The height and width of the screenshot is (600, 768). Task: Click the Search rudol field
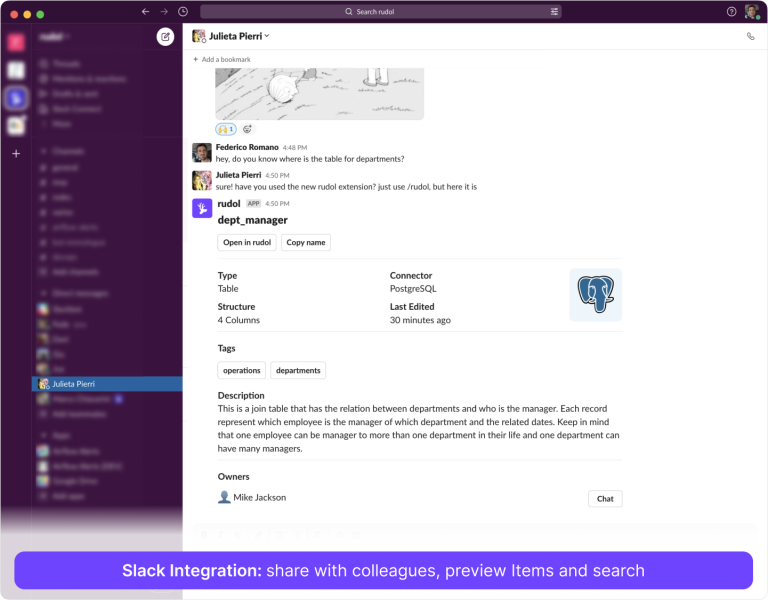380,12
